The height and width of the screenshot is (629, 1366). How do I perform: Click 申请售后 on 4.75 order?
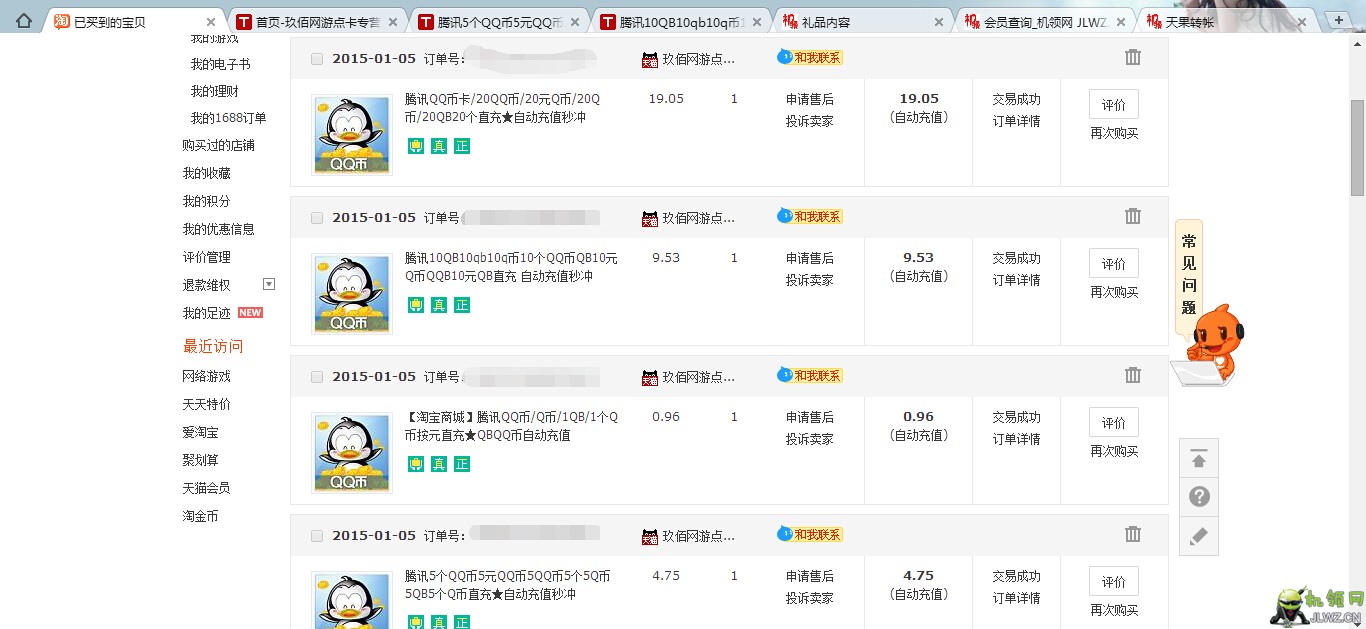[809, 576]
